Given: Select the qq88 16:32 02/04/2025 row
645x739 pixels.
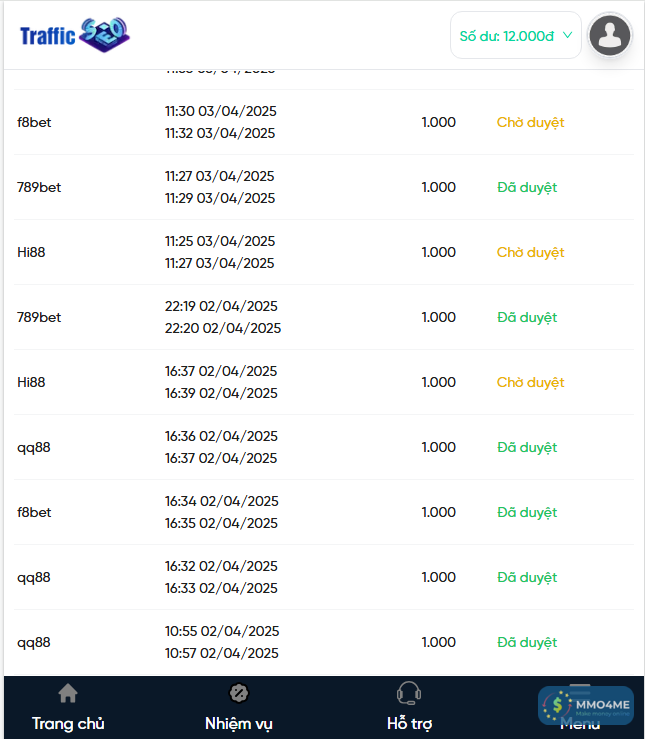Looking at the screenshot, I should pos(34,577).
